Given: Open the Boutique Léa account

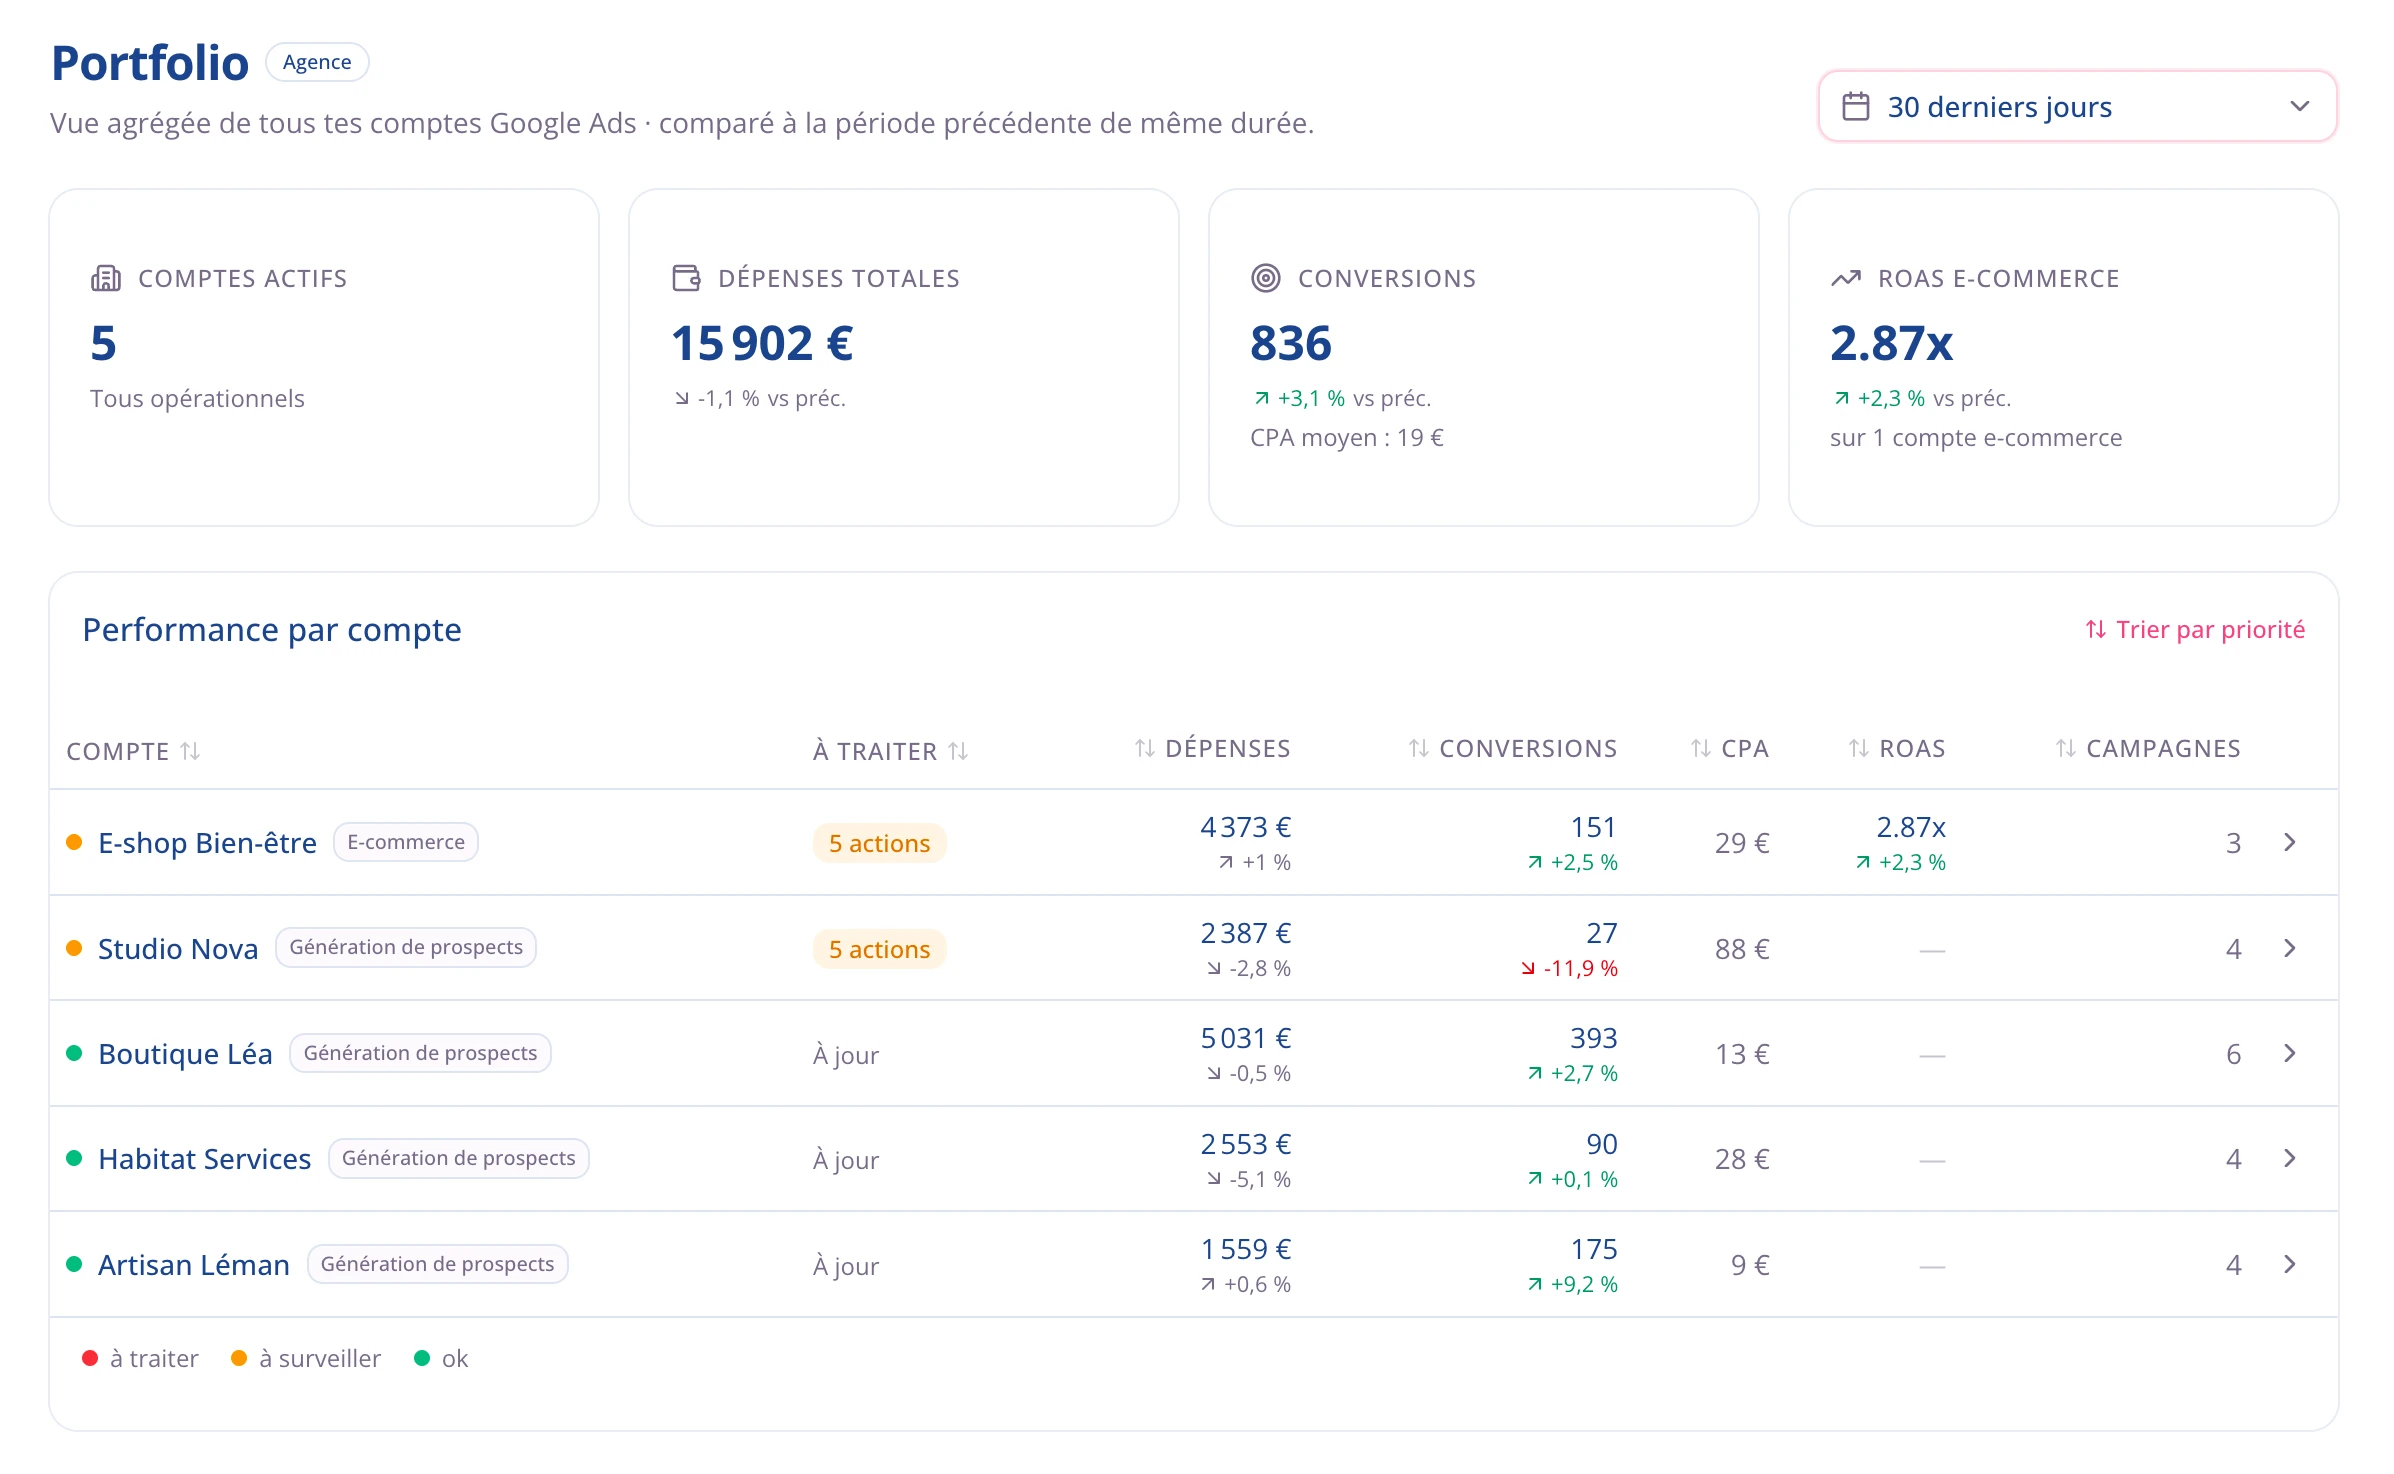Looking at the screenshot, I should click(x=185, y=1054).
